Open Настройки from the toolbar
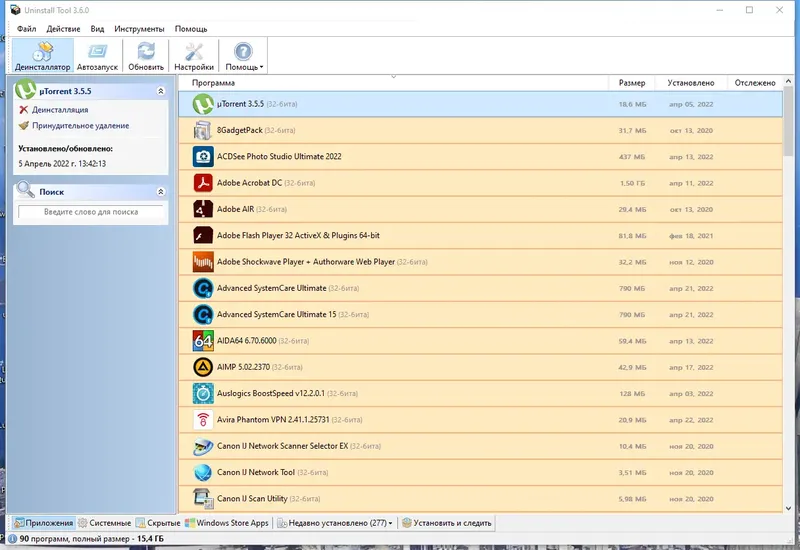 point(194,56)
